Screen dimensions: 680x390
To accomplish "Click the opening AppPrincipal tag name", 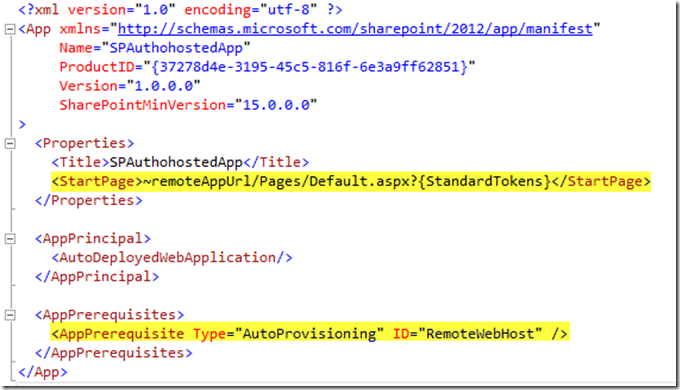I will (93, 239).
